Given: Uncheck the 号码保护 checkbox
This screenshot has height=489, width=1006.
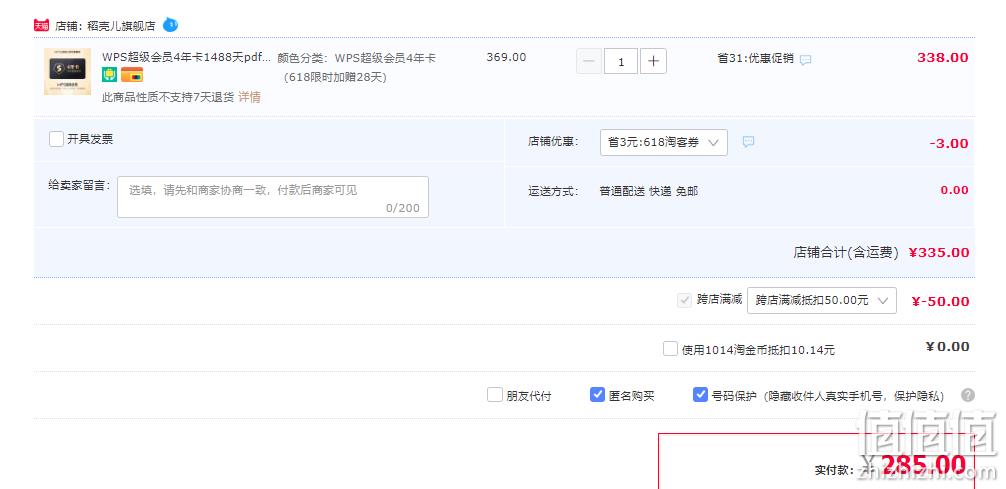Looking at the screenshot, I should (701, 395).
